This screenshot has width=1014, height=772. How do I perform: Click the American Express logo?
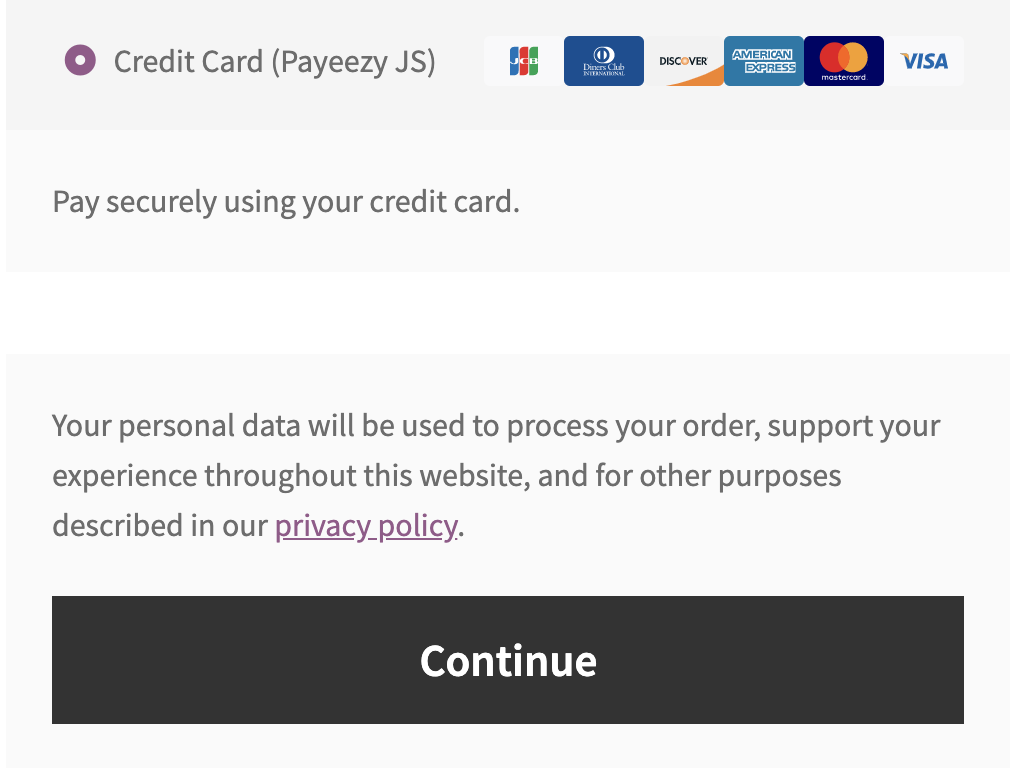[x=763, y=61]
